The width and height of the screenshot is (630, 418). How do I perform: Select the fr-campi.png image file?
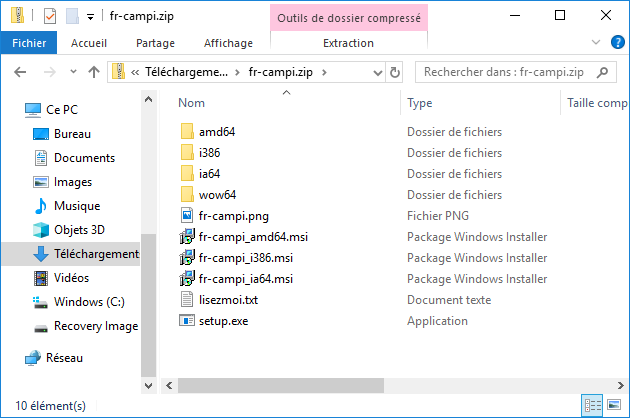[x=233, y=216]
